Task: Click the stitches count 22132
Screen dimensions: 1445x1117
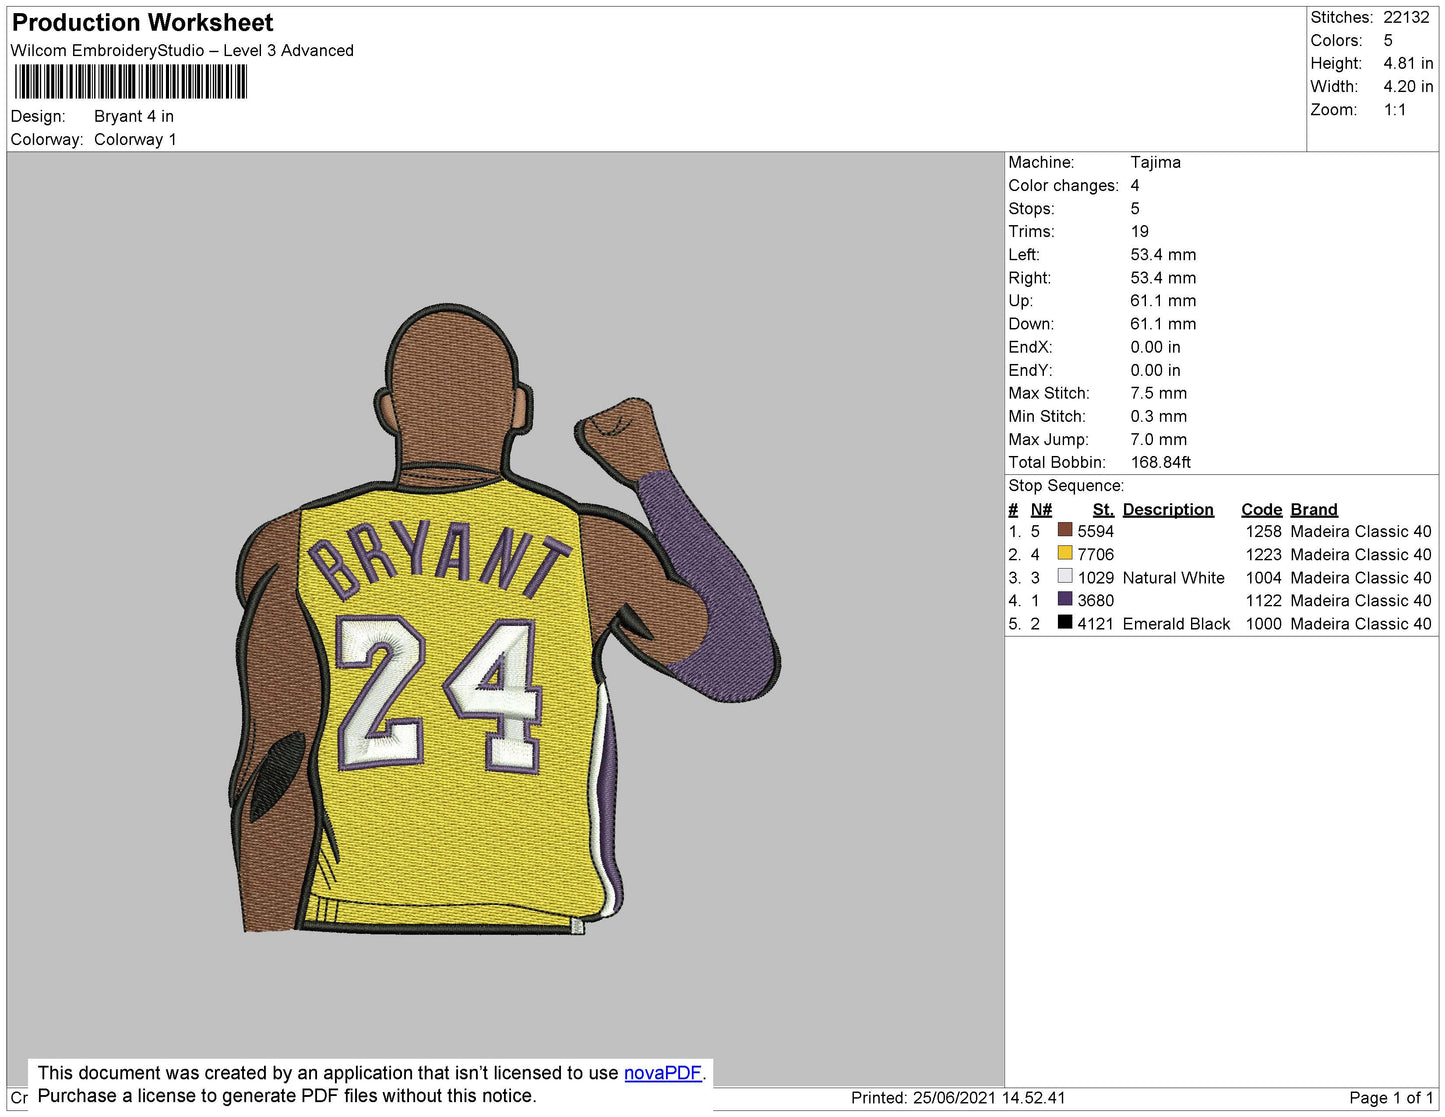Action: click(x=1406, y=18)
